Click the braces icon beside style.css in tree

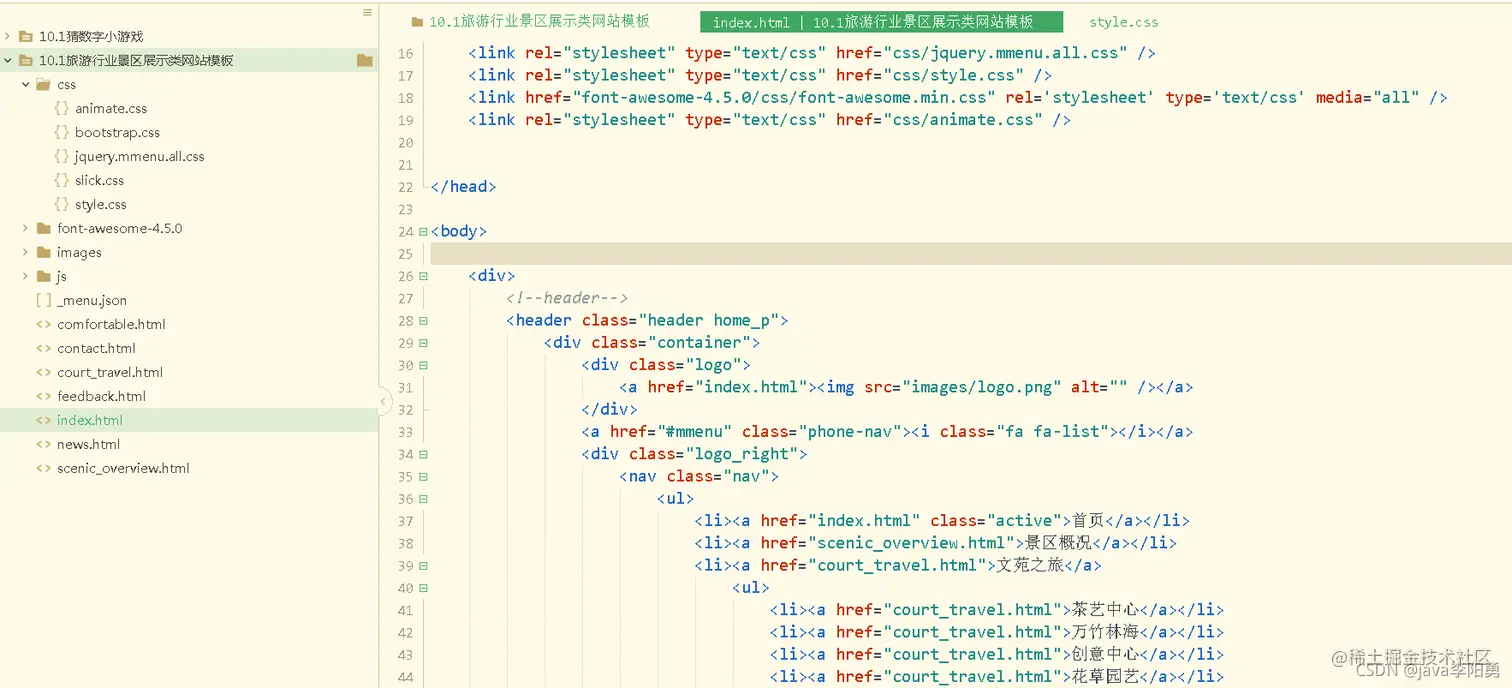tap(61, 204)
